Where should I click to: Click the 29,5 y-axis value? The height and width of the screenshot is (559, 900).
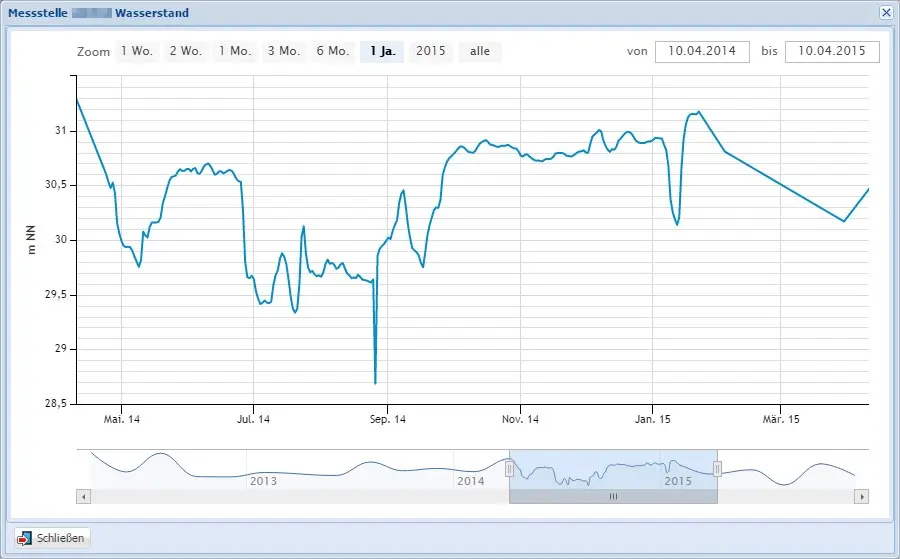point(56,294)
